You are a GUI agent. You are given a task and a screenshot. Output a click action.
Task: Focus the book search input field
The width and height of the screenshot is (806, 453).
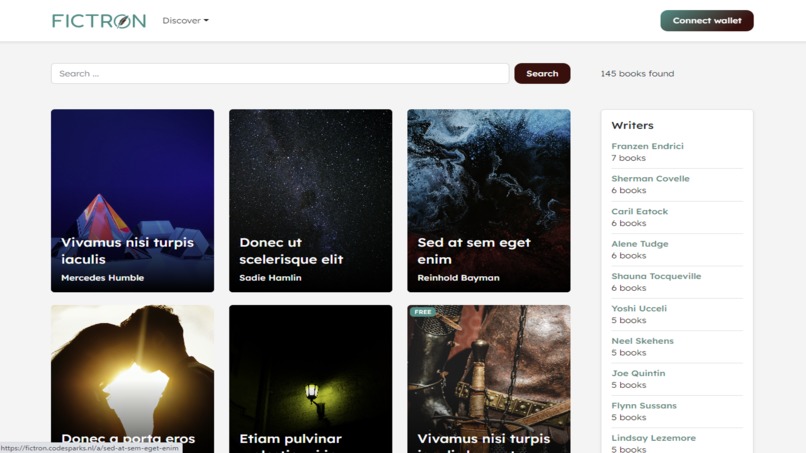[280, 74]
